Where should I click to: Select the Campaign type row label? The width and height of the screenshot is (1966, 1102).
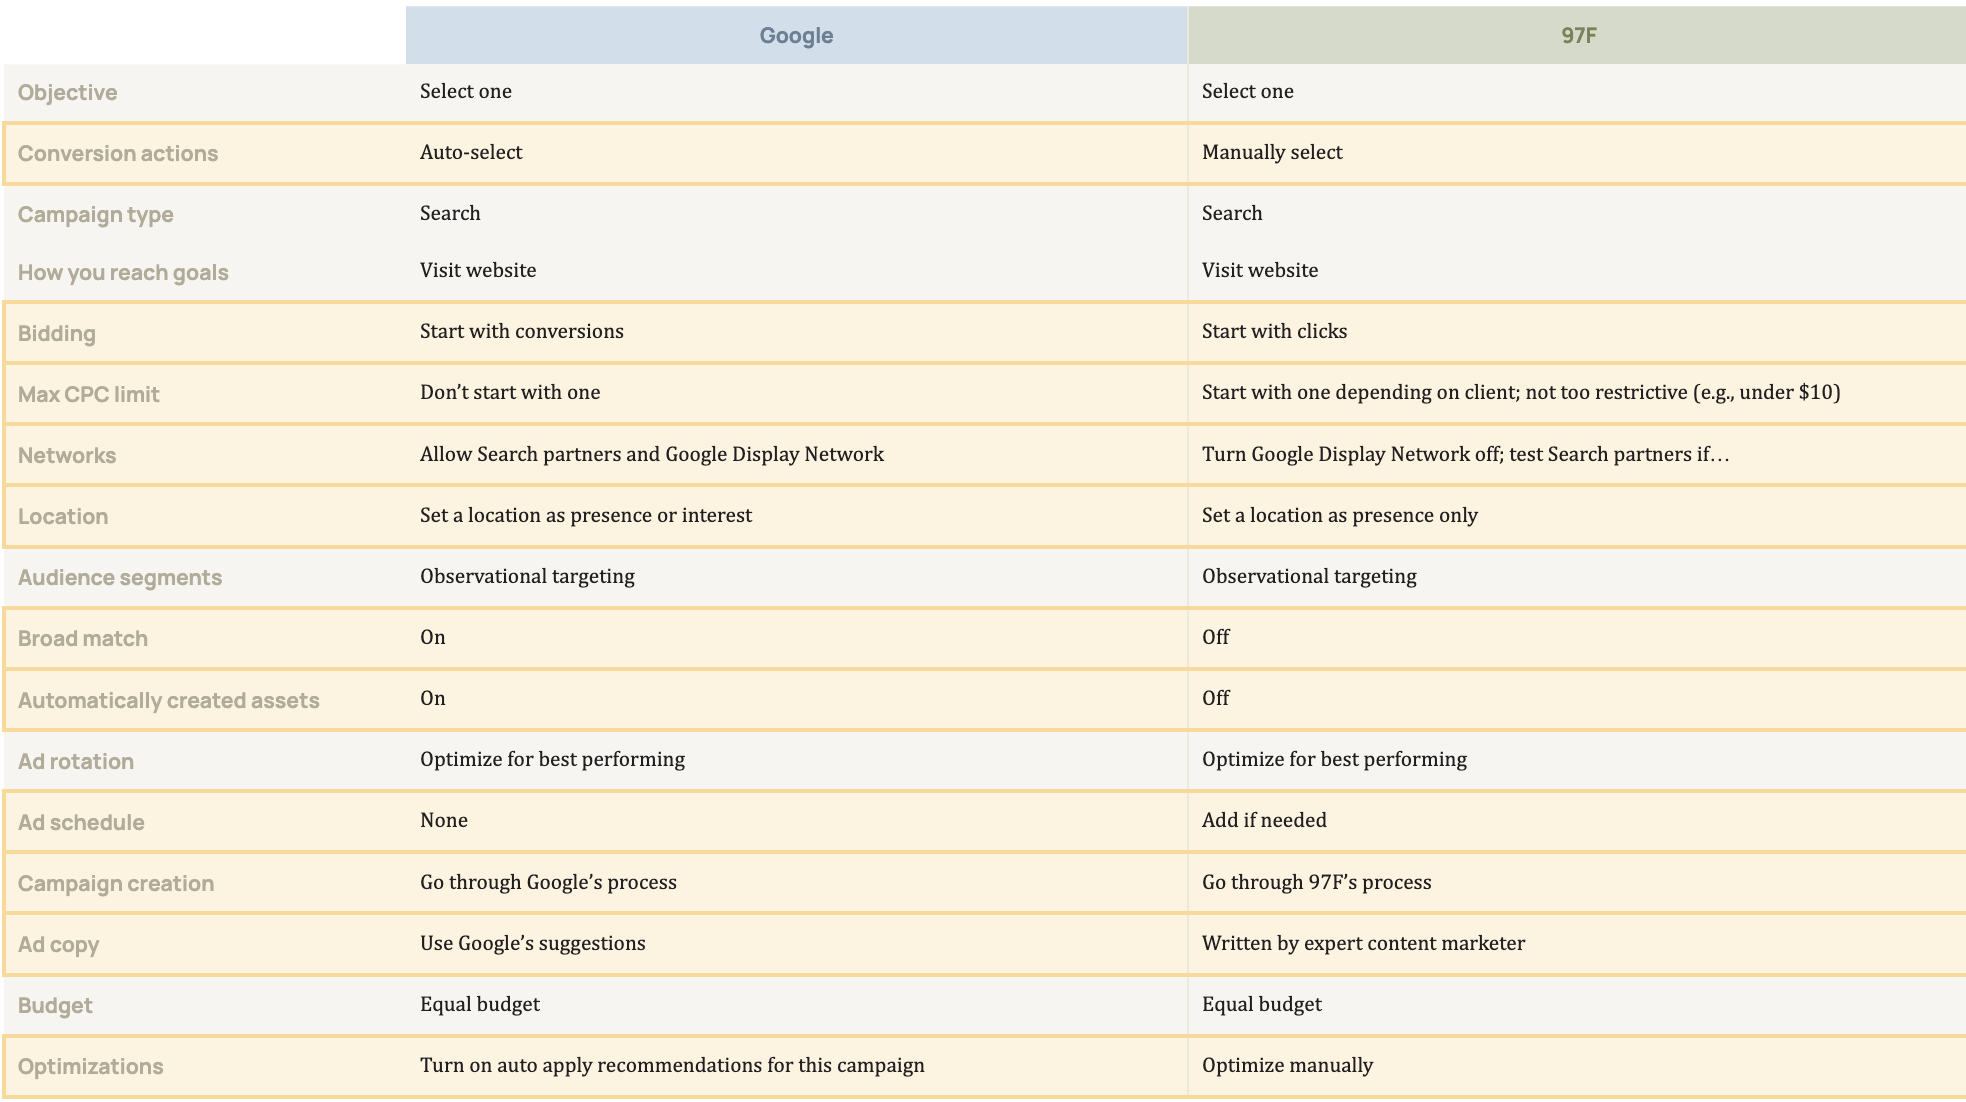[95, 214]
